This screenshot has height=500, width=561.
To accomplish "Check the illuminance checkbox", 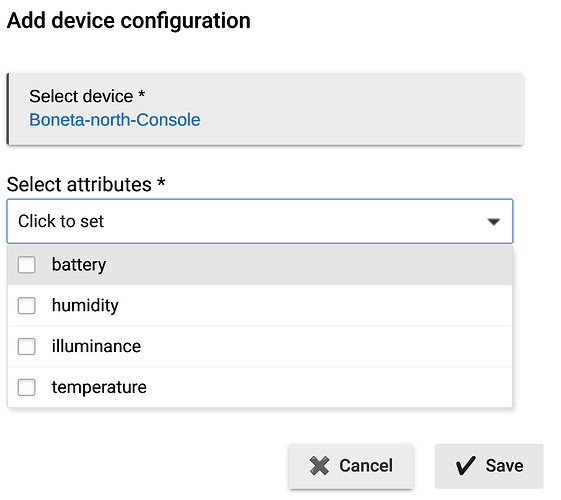I will tap(26, 346).
